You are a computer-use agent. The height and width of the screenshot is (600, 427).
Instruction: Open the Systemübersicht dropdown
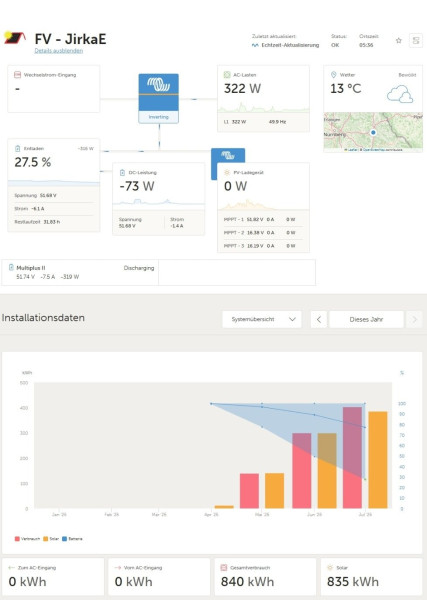click(x=262, y=319)
